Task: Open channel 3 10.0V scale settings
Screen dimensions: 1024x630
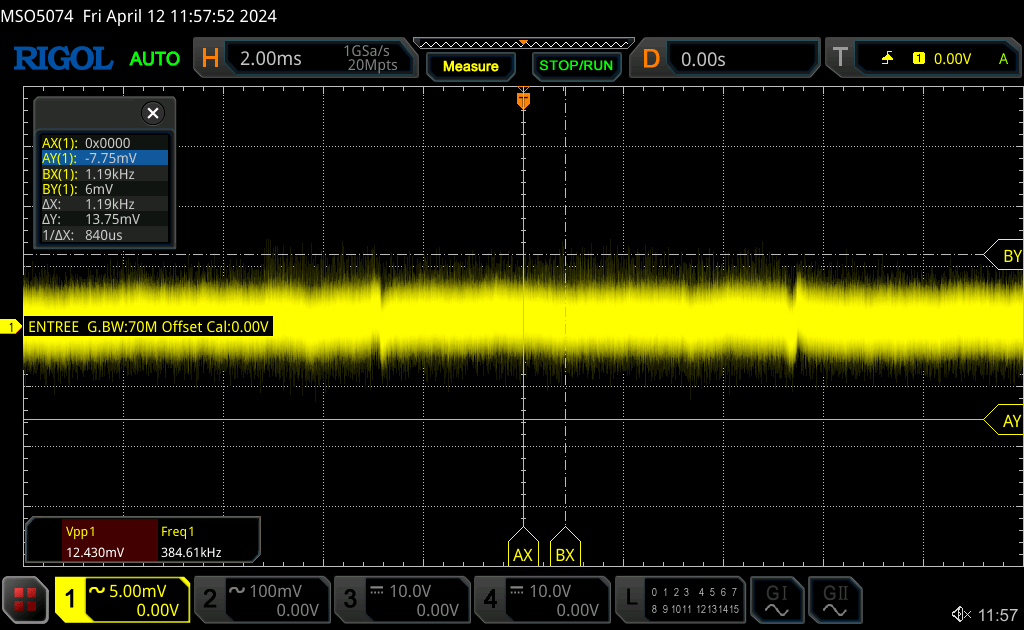Action: coord(417,599)
